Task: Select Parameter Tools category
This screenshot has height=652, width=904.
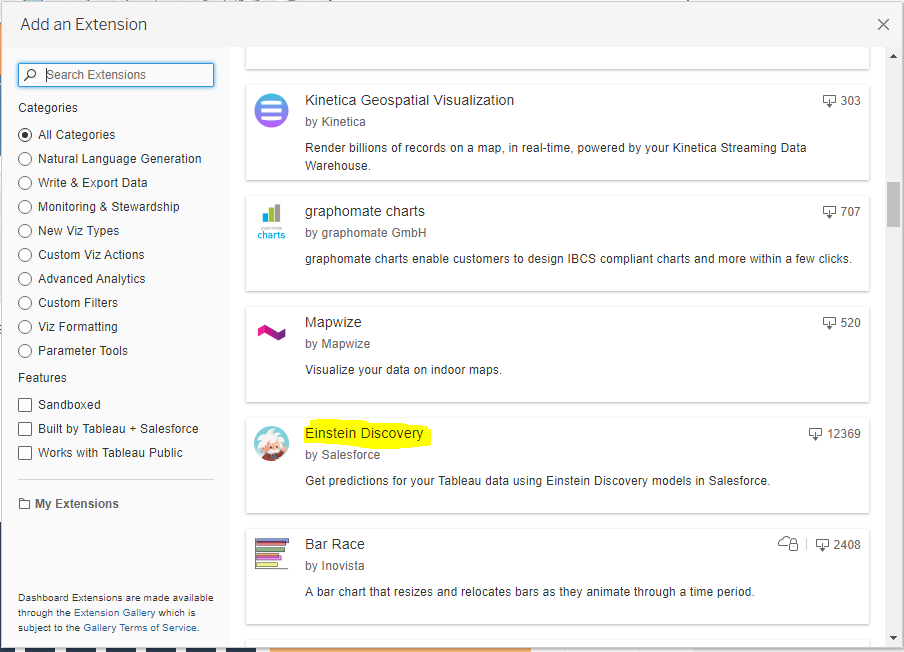Action: pyautogui.click(x=25, y=351)
